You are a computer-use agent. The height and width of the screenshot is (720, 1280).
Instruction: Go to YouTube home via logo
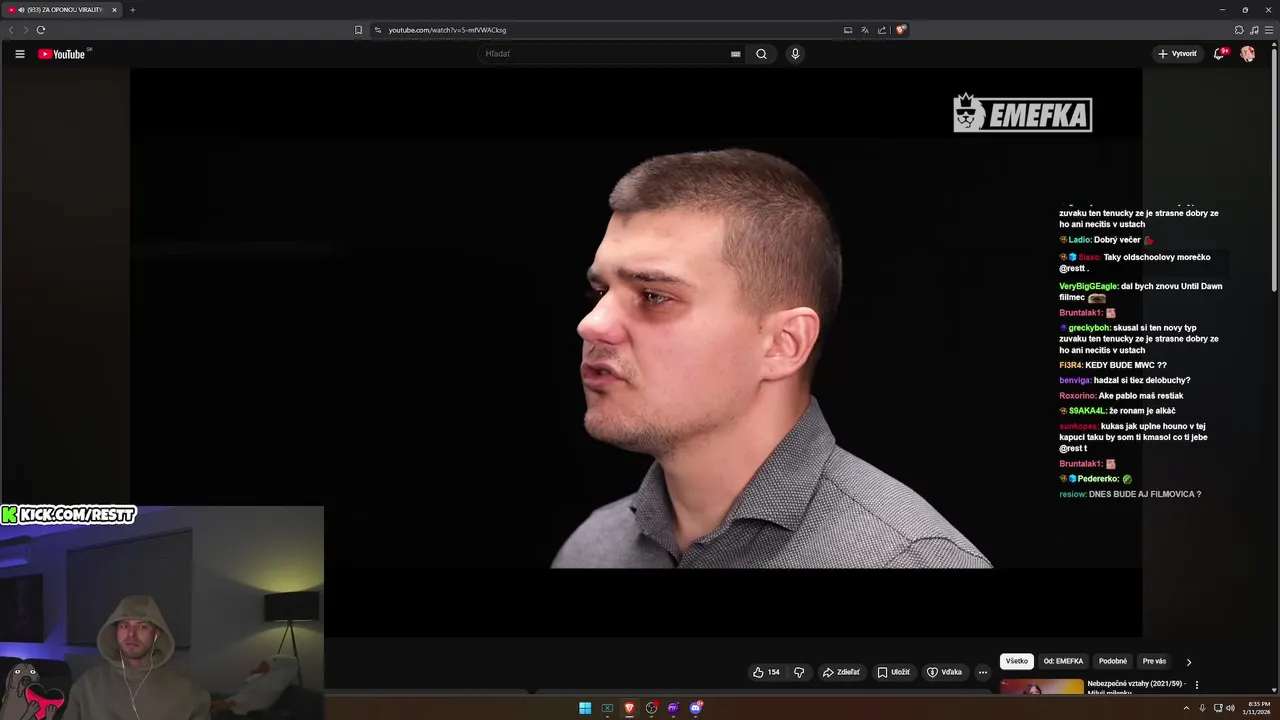(62, 54)
